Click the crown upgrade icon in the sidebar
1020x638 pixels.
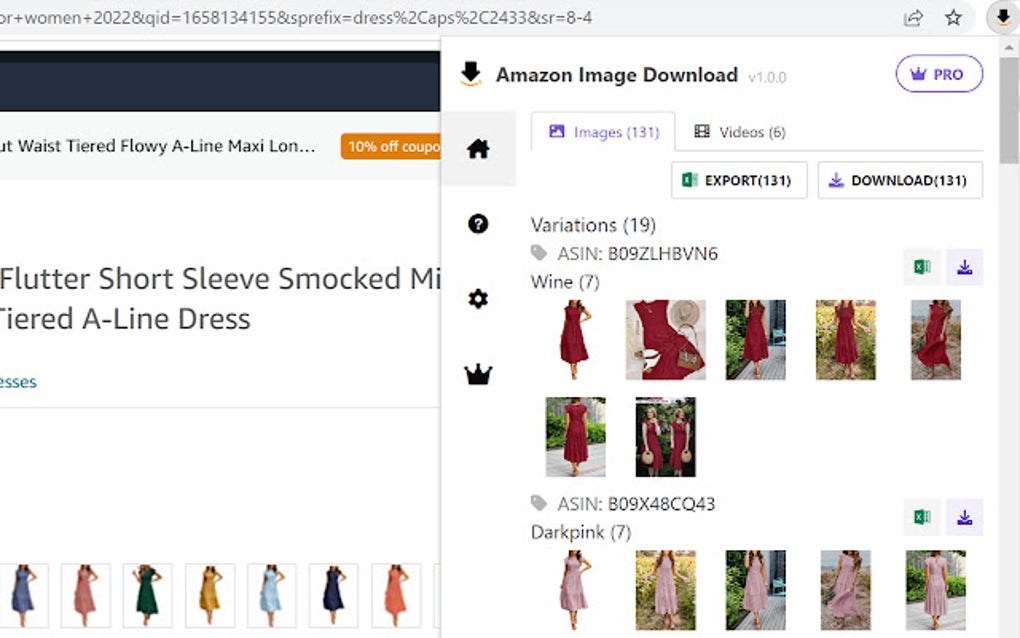[x=478, y=374]
